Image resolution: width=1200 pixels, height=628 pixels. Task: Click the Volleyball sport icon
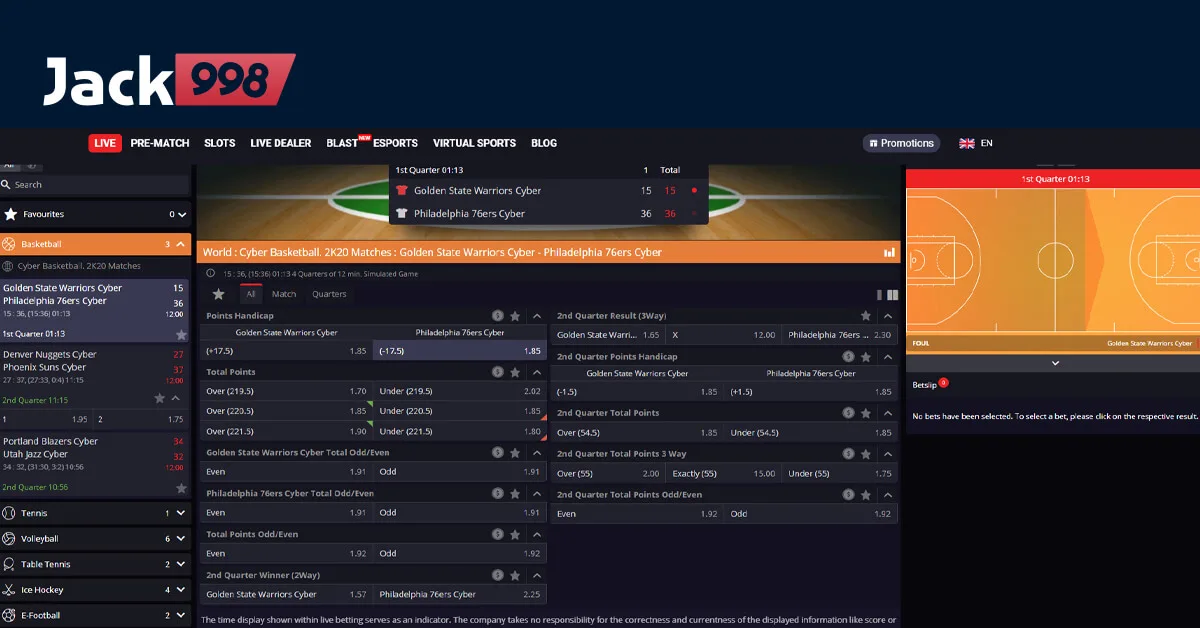(9, 538)
